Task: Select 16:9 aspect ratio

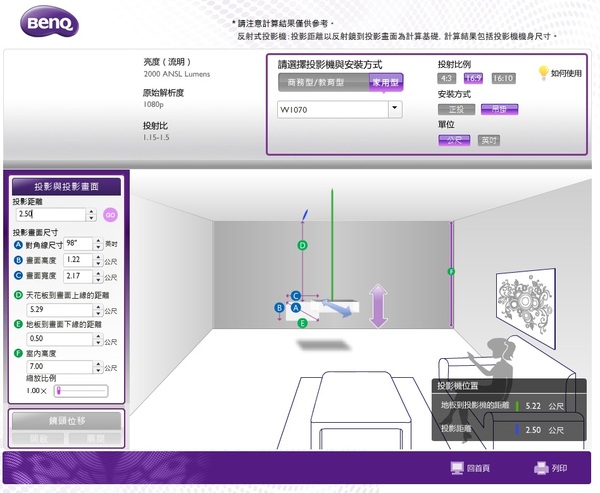Action: (x=473, y=78)
